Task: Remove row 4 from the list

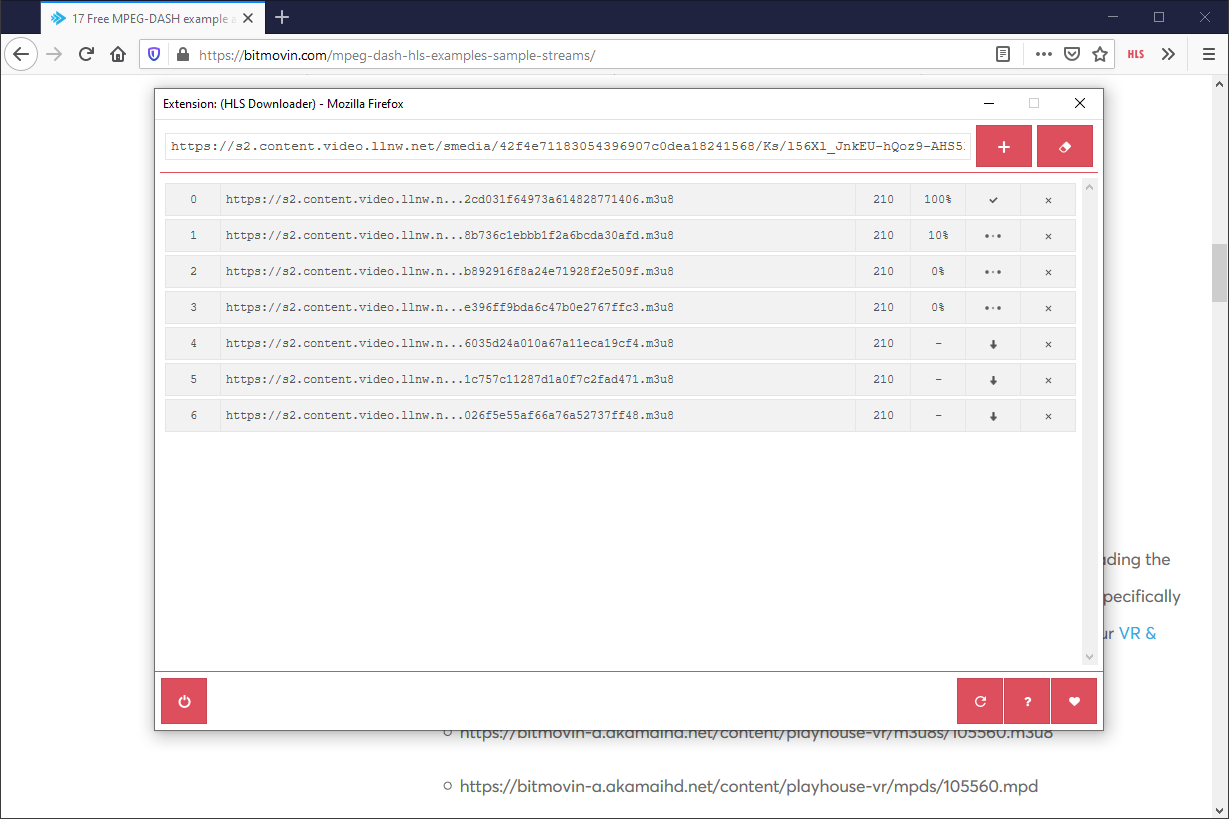Action: 1048,344
